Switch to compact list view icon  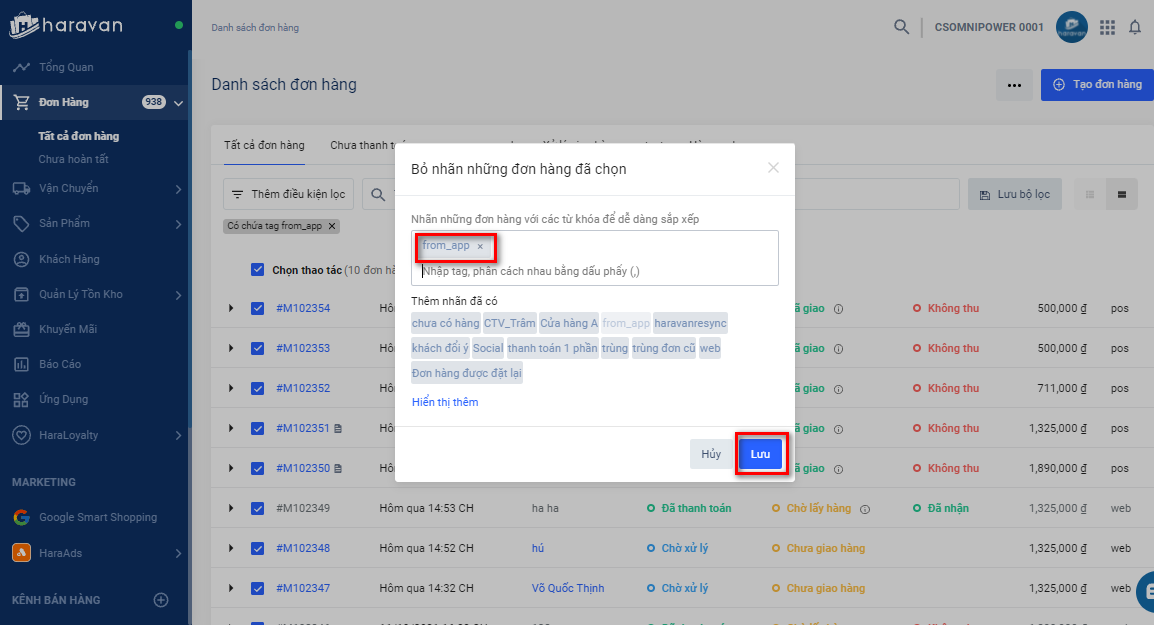pos(1090,194)
